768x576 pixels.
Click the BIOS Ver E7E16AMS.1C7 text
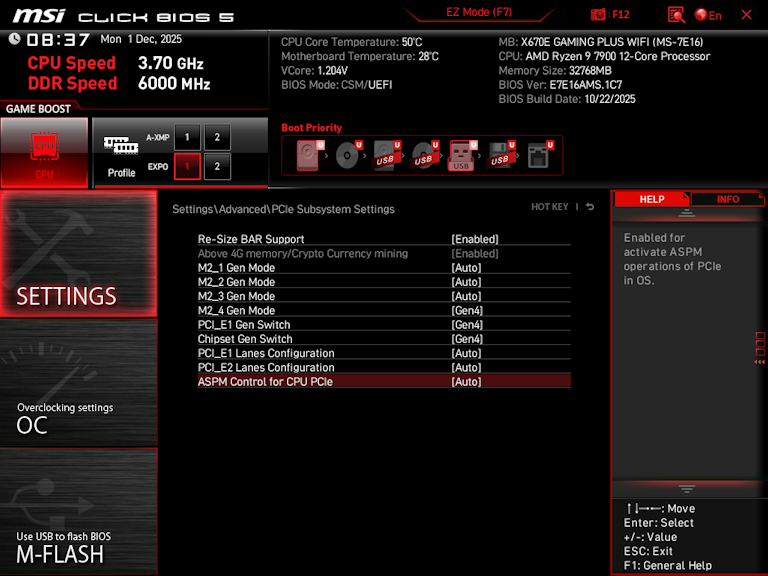click(560, 85)
